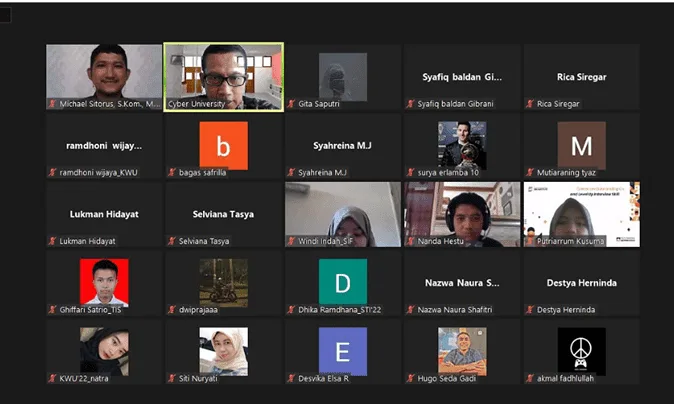
Task: Click muted mic icon beside Michael Sitorus
Action: tap(52, 104)
